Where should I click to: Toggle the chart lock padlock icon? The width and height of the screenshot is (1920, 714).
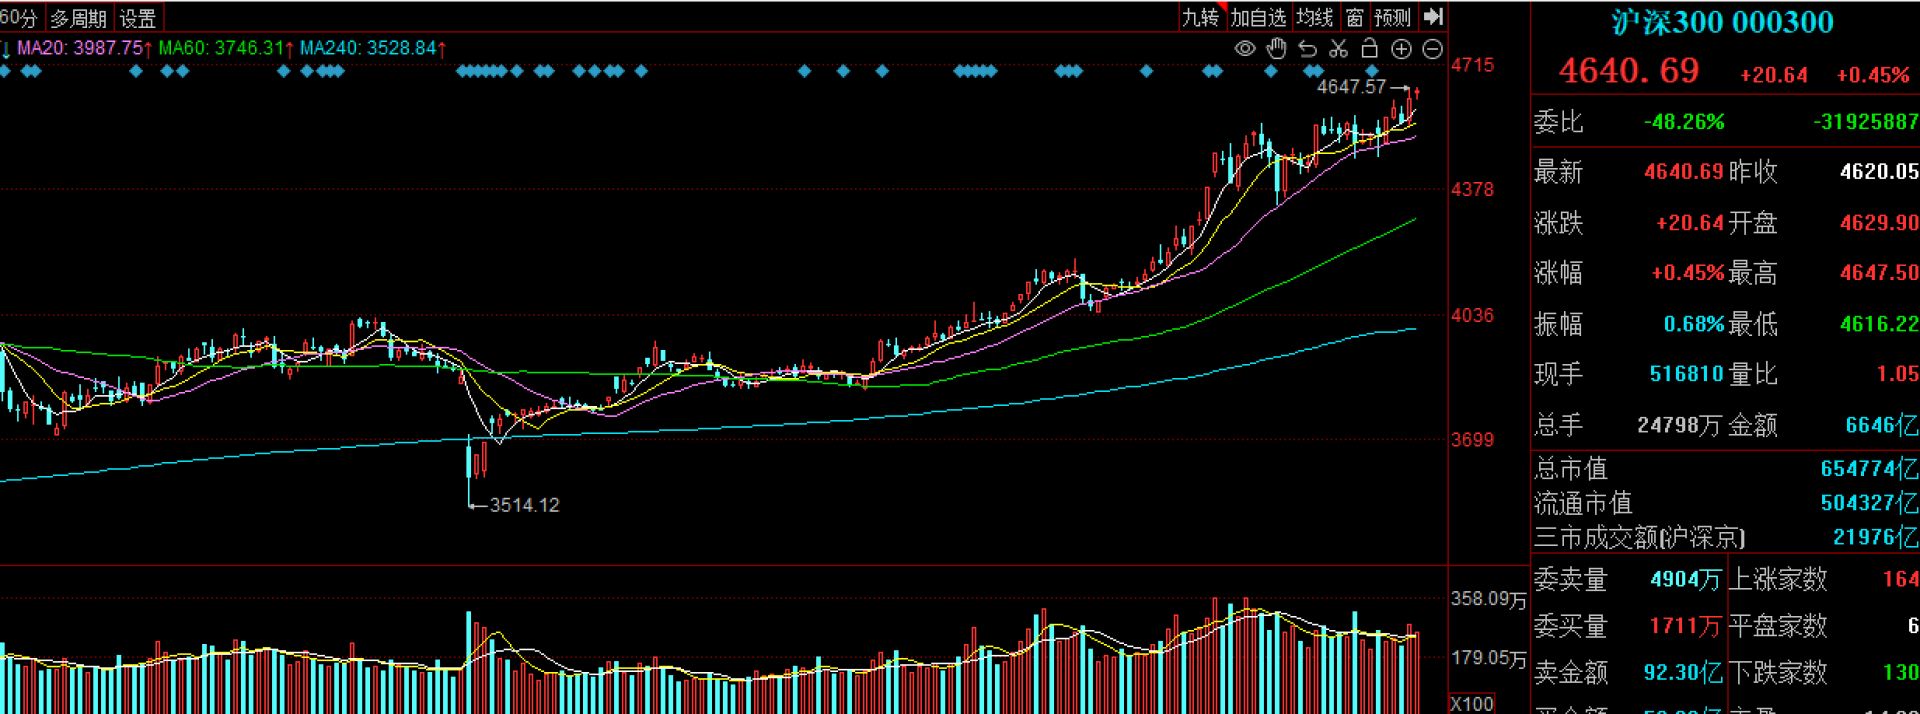[x=1370, y=49]
